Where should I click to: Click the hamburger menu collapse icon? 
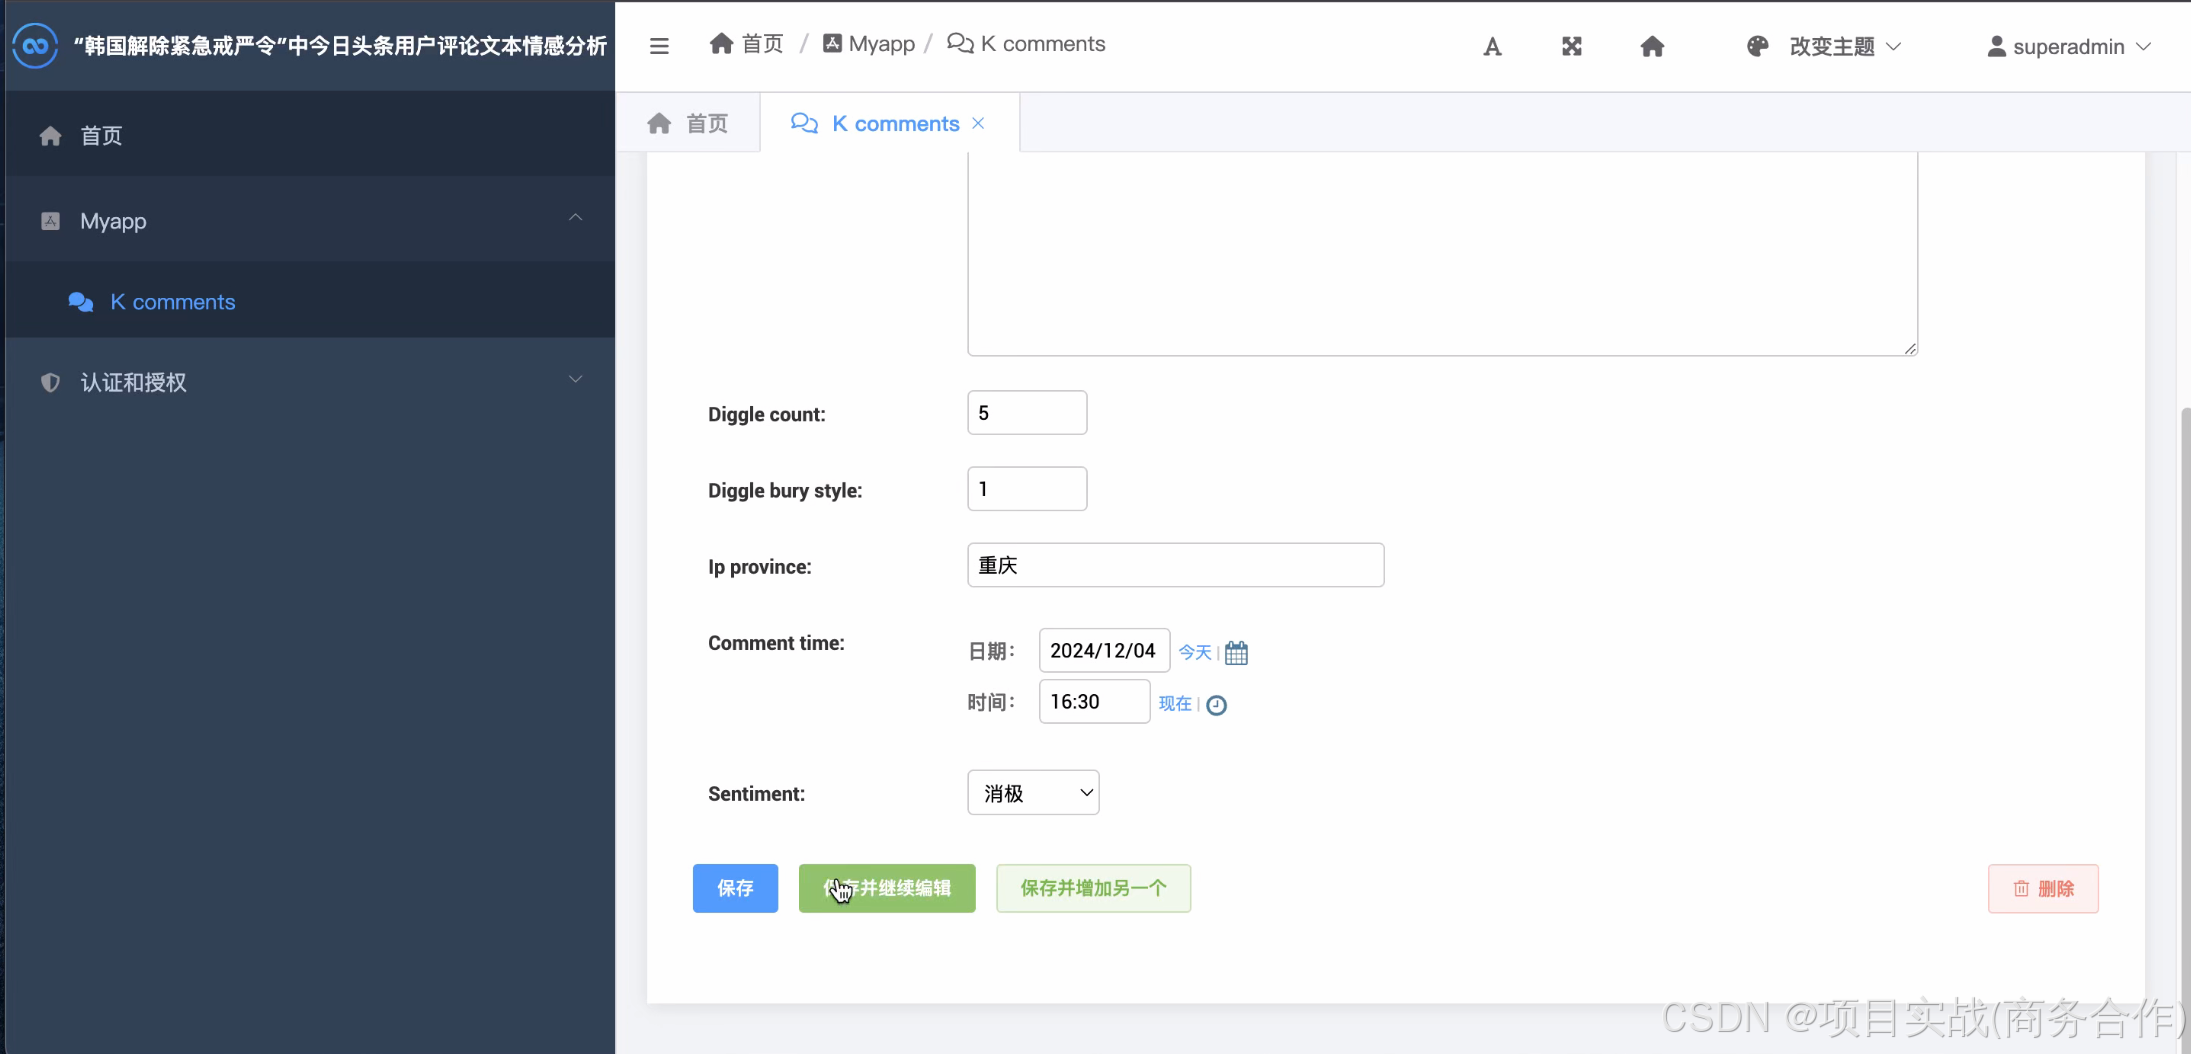pos(659,46)
